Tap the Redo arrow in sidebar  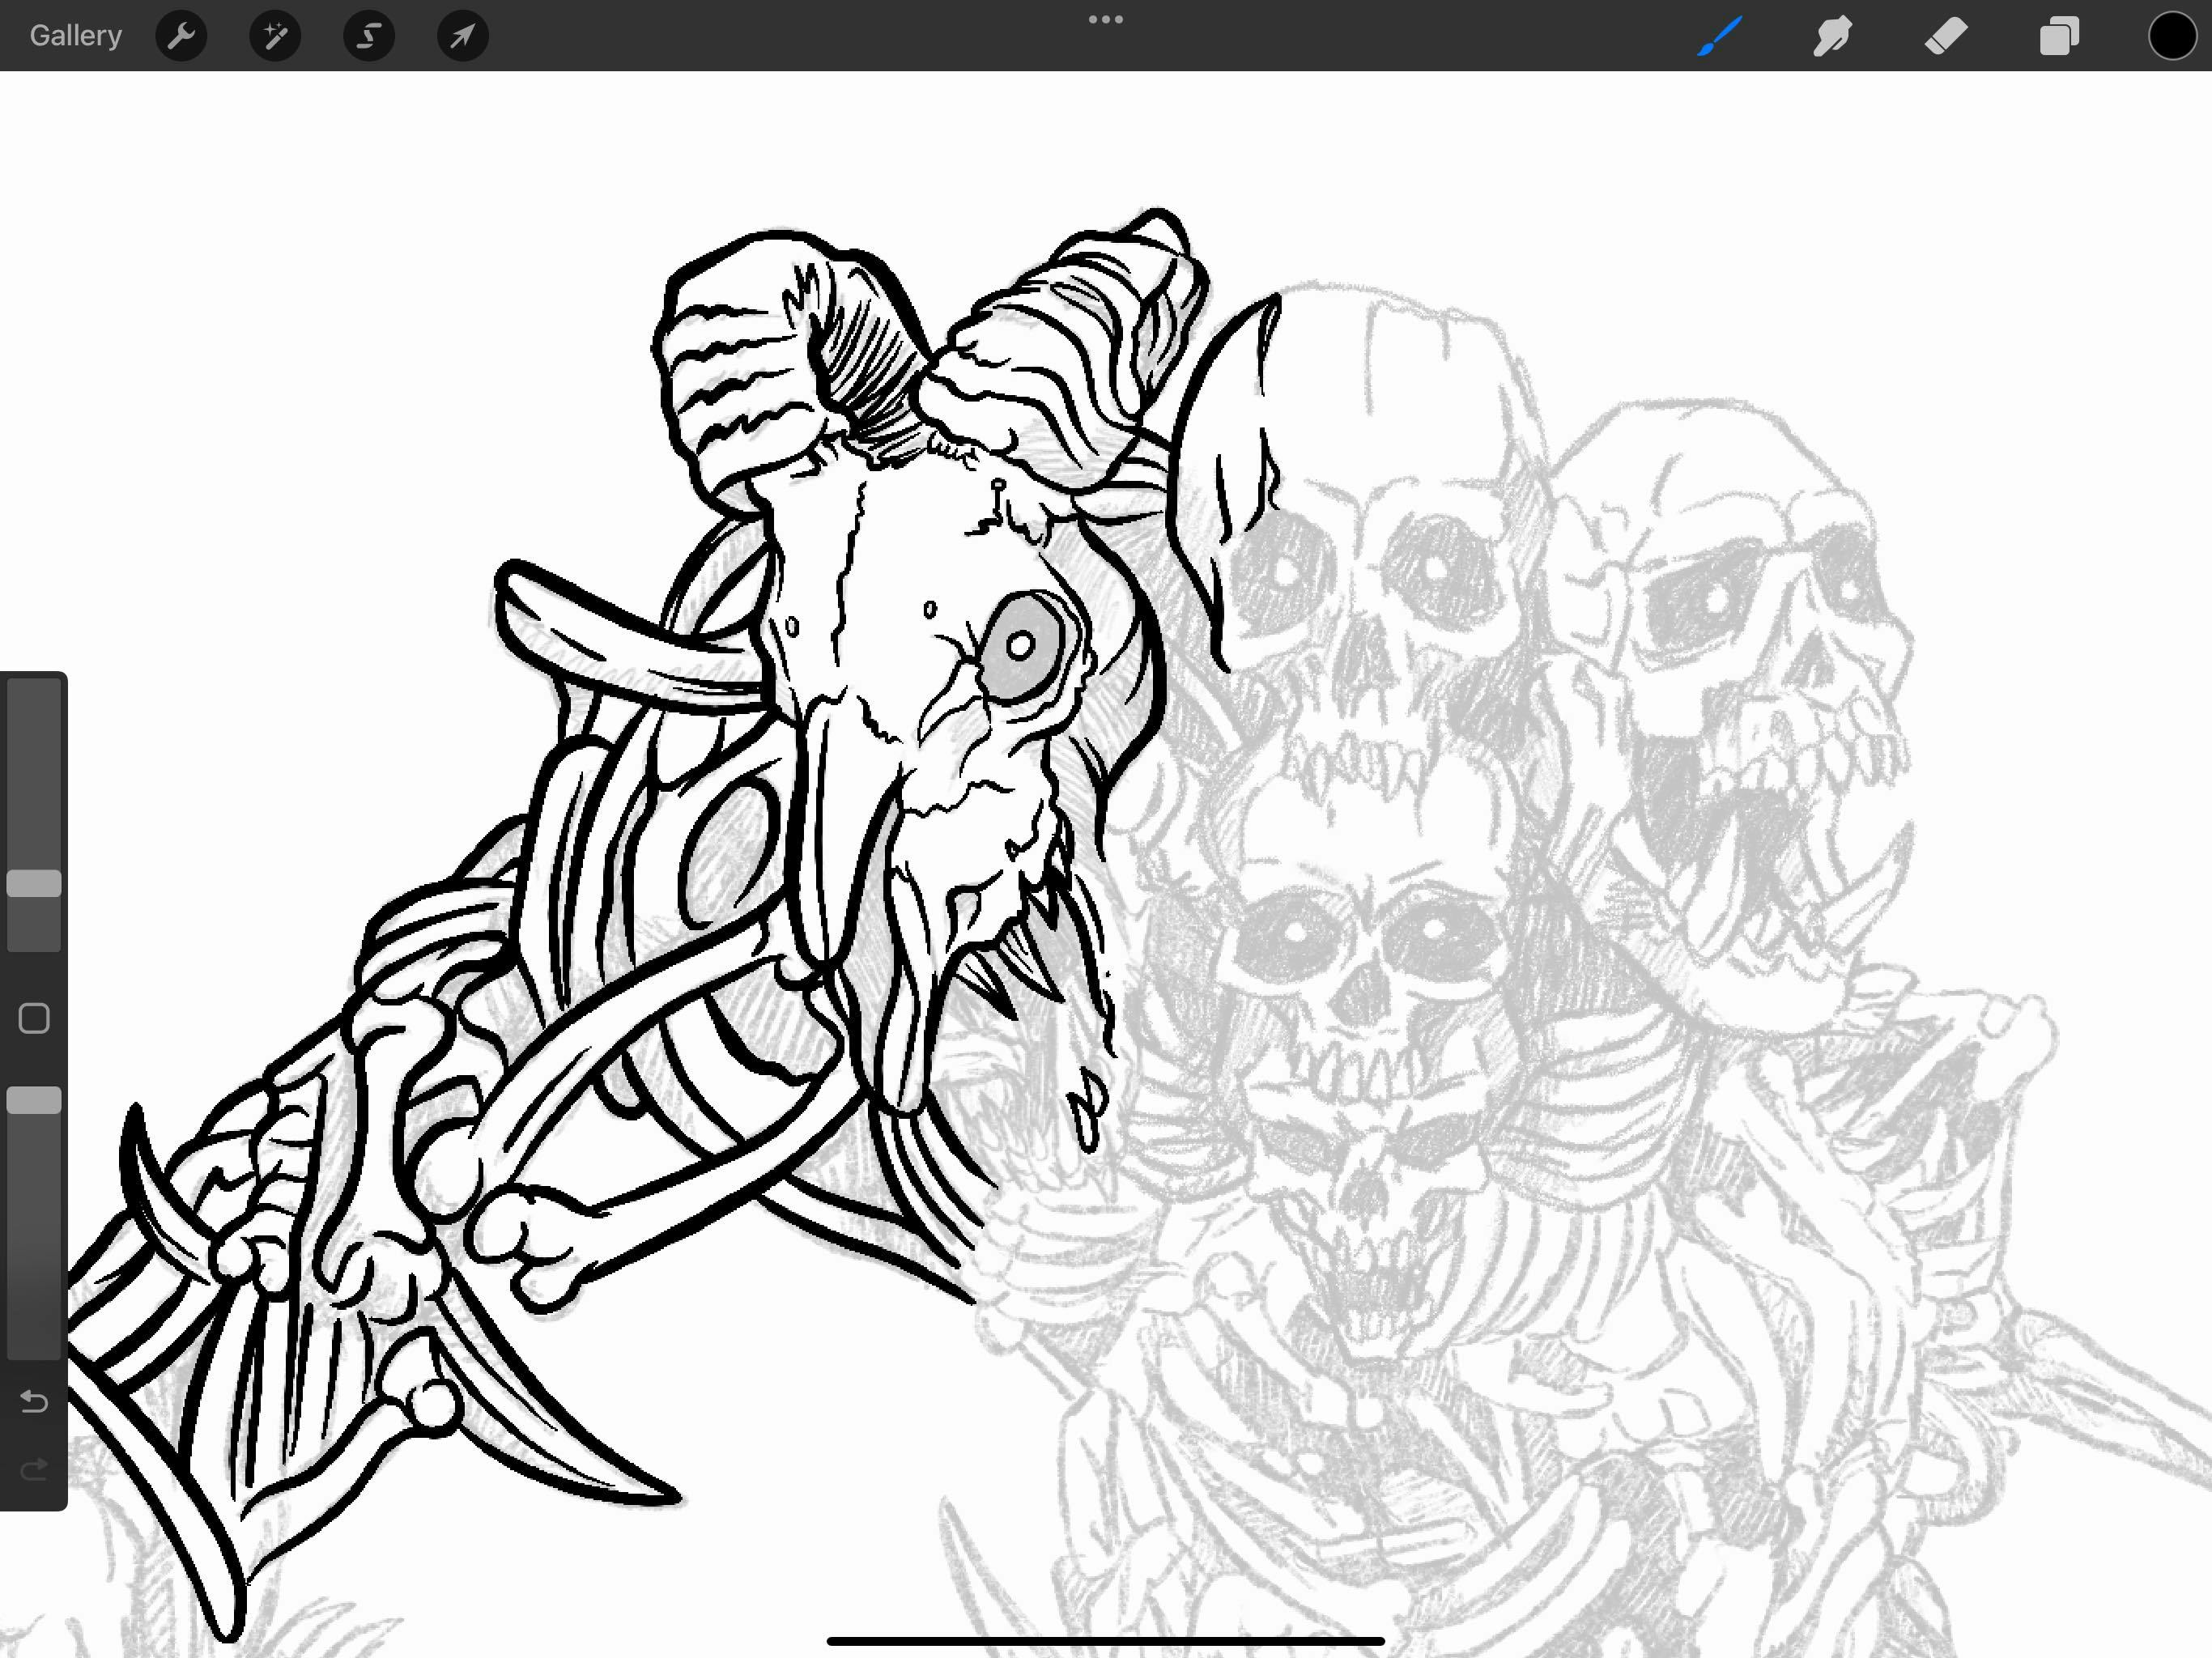coord(34,1468)
